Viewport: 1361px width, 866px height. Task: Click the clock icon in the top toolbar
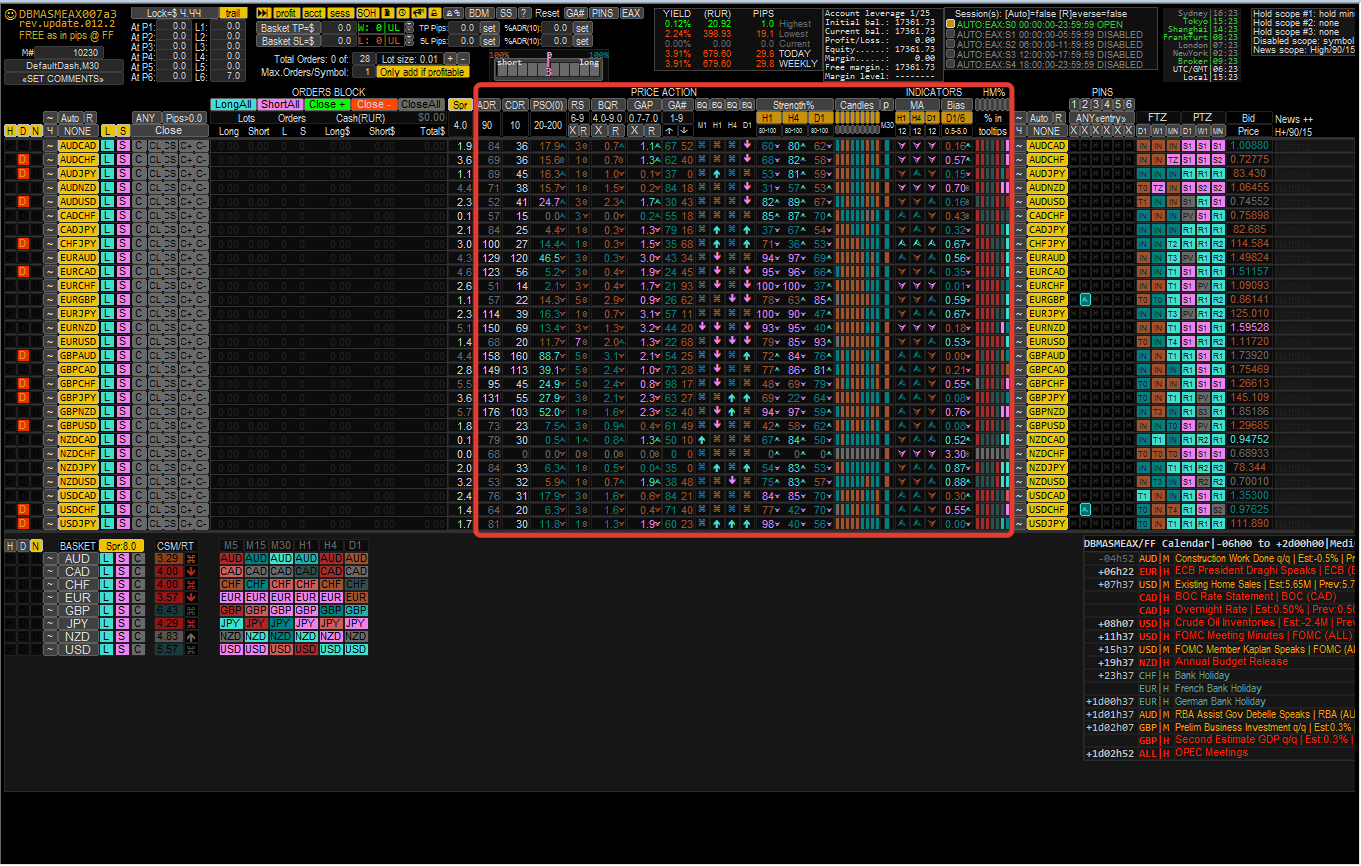point(402,13)
